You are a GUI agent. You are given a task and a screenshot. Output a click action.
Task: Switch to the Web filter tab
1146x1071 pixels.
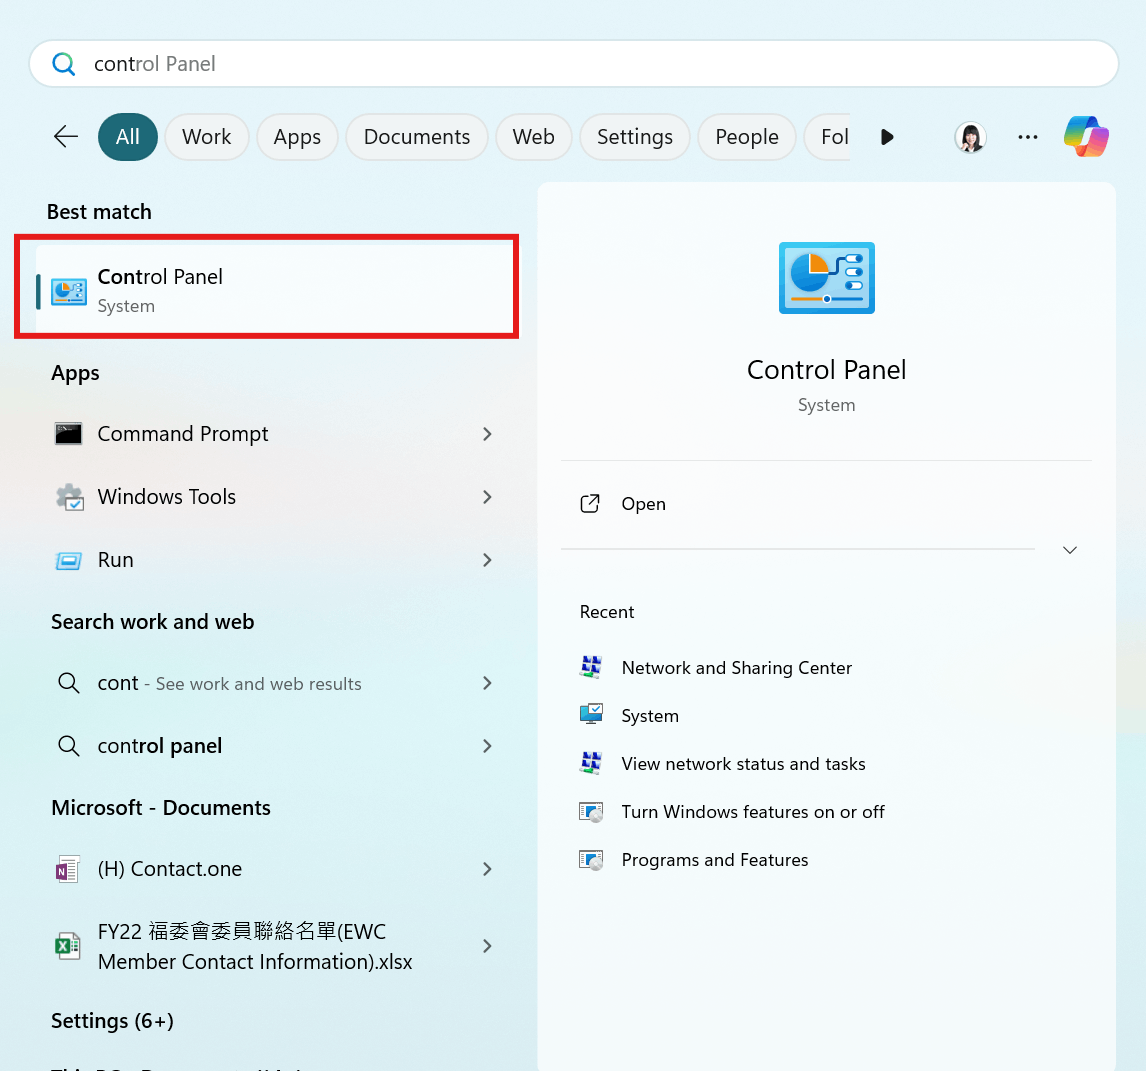[534, 137]
